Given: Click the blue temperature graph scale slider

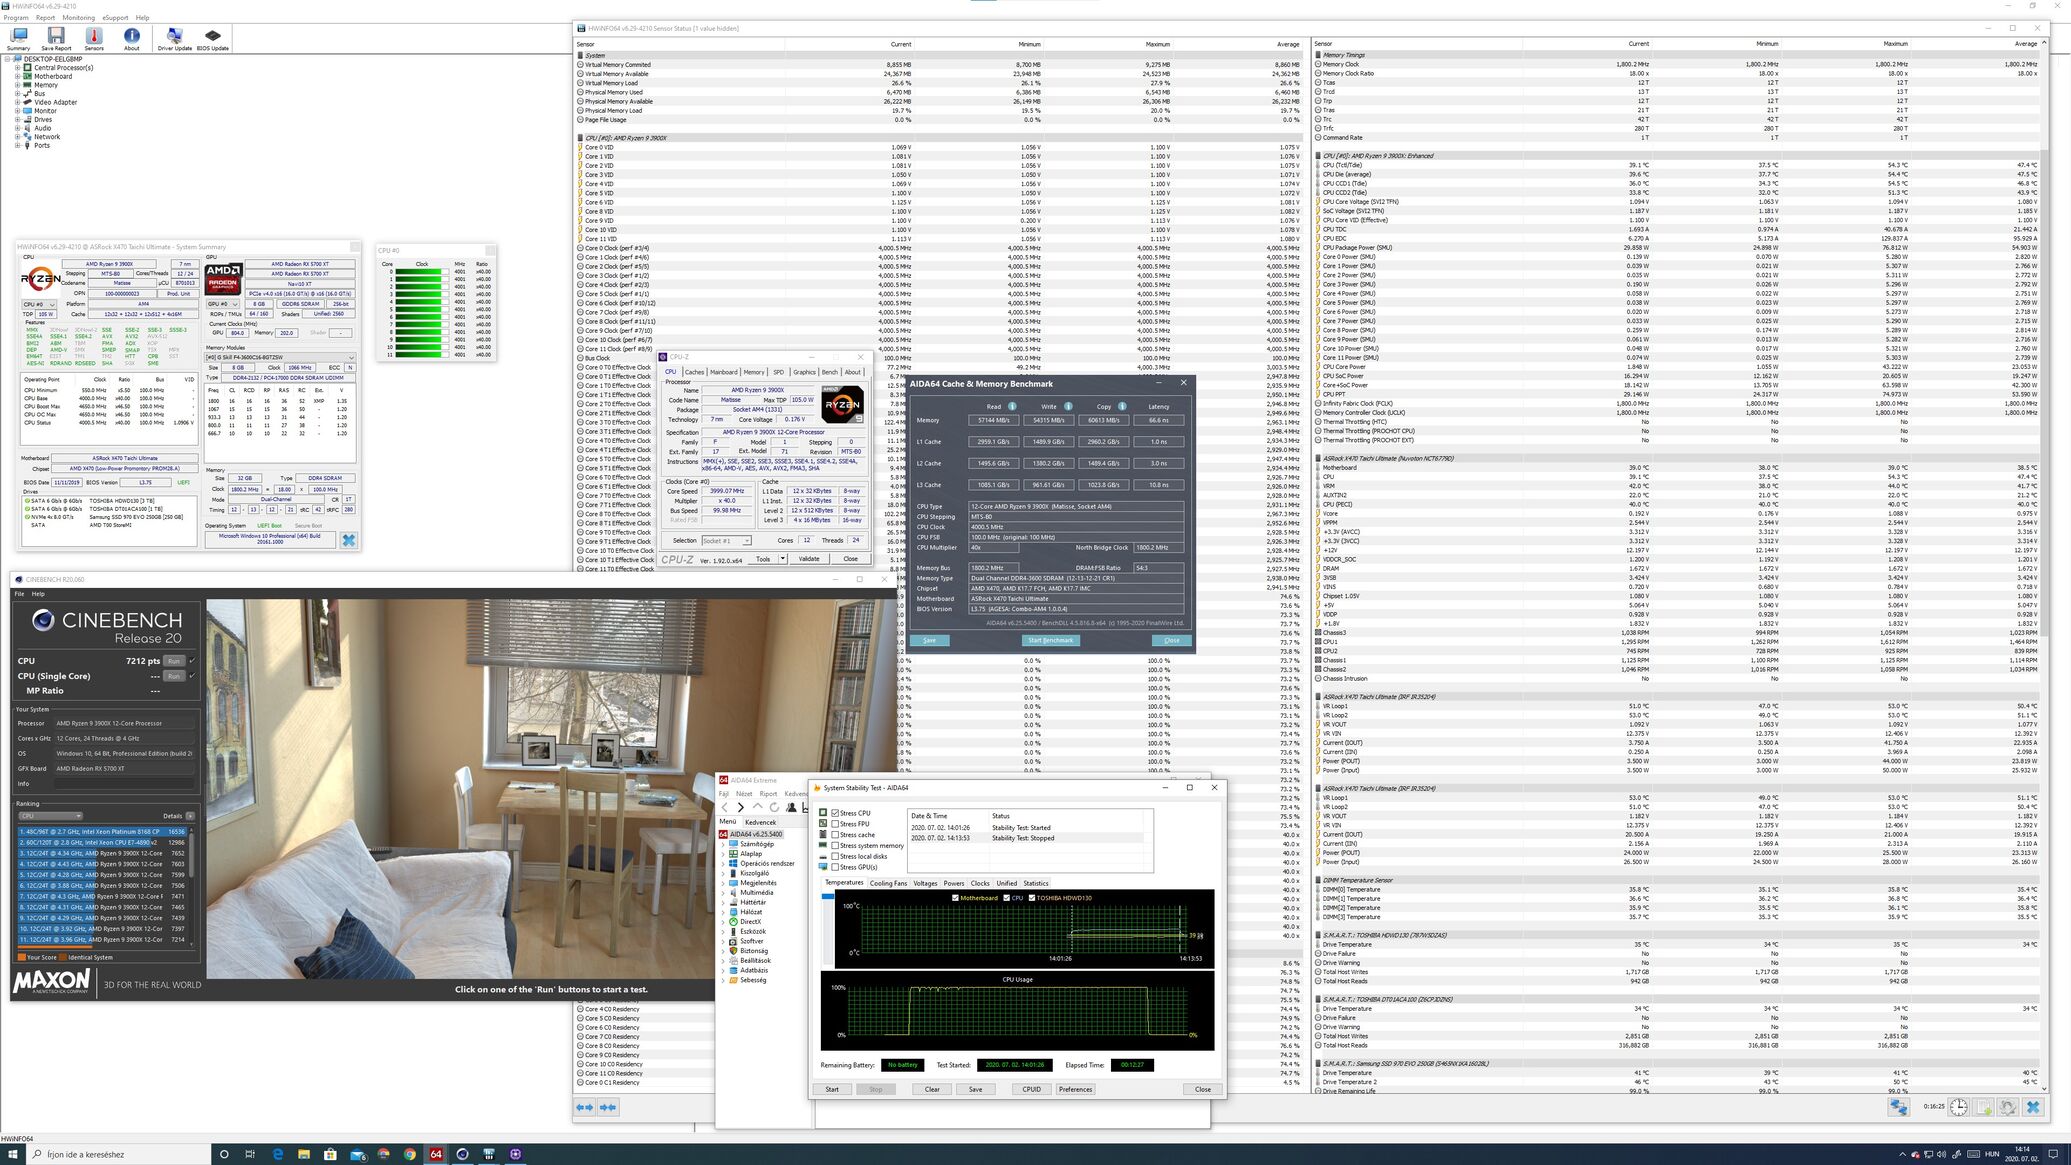Looking at the screenshot, I should [x=827, y=897].
